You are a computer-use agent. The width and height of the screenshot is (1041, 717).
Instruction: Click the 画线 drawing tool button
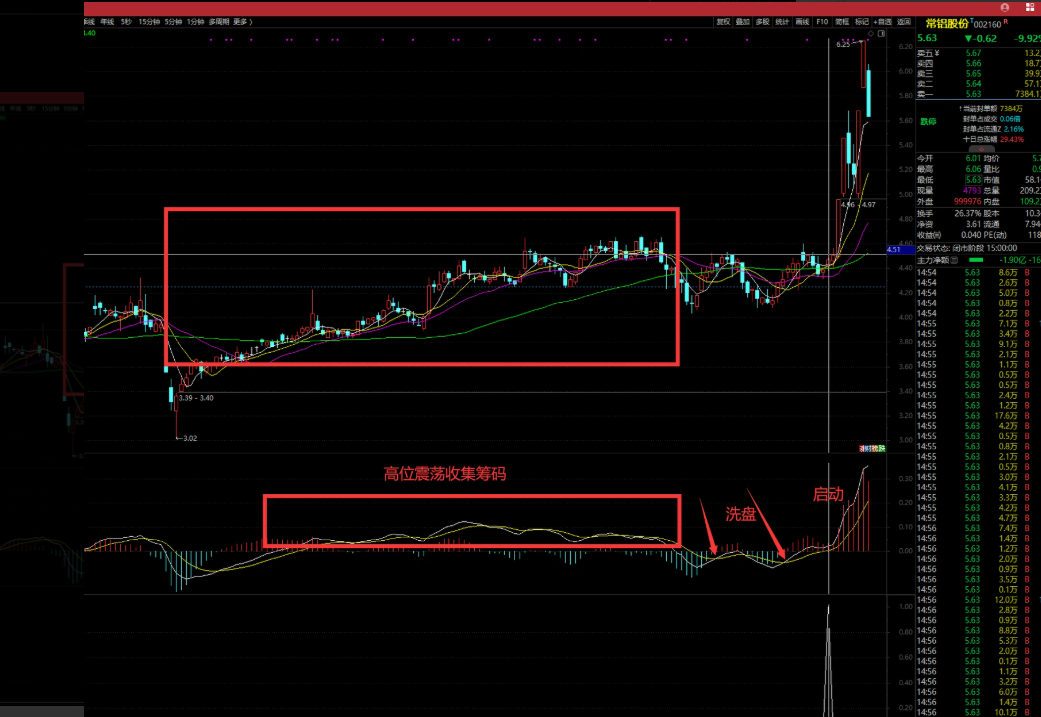click(x=802, y=21)
